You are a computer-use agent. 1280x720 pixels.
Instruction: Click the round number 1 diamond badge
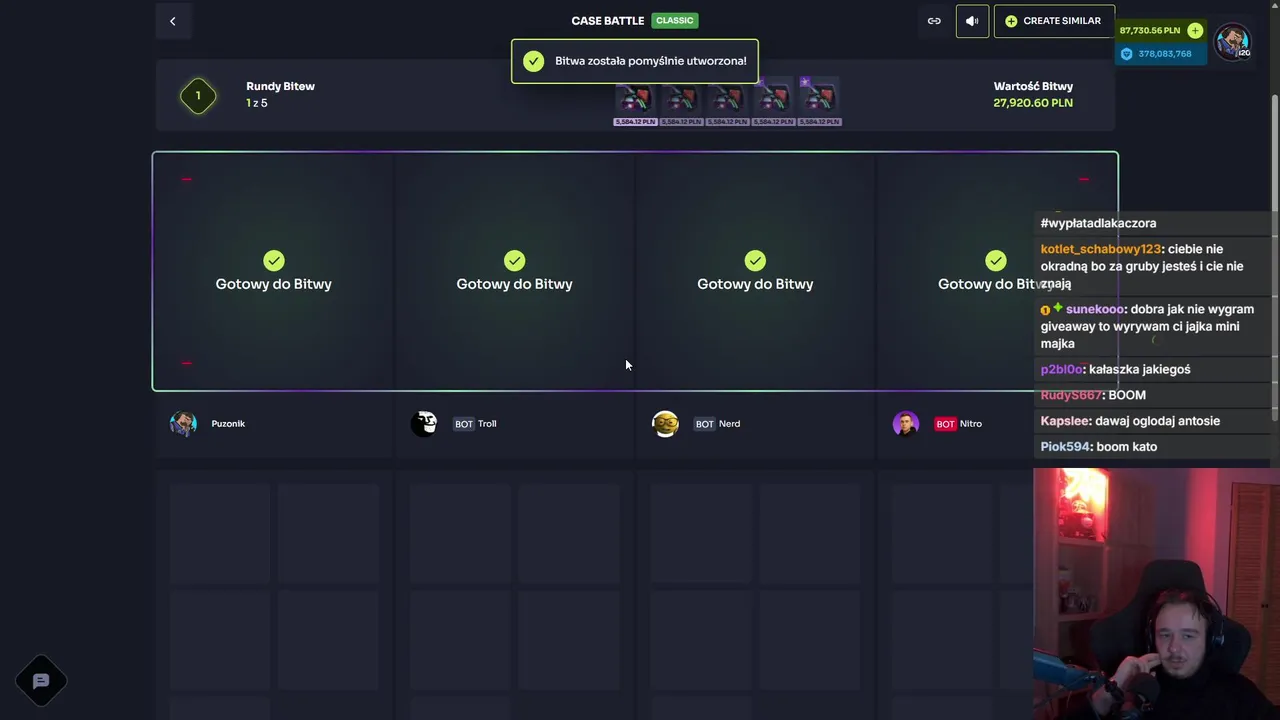198,95
